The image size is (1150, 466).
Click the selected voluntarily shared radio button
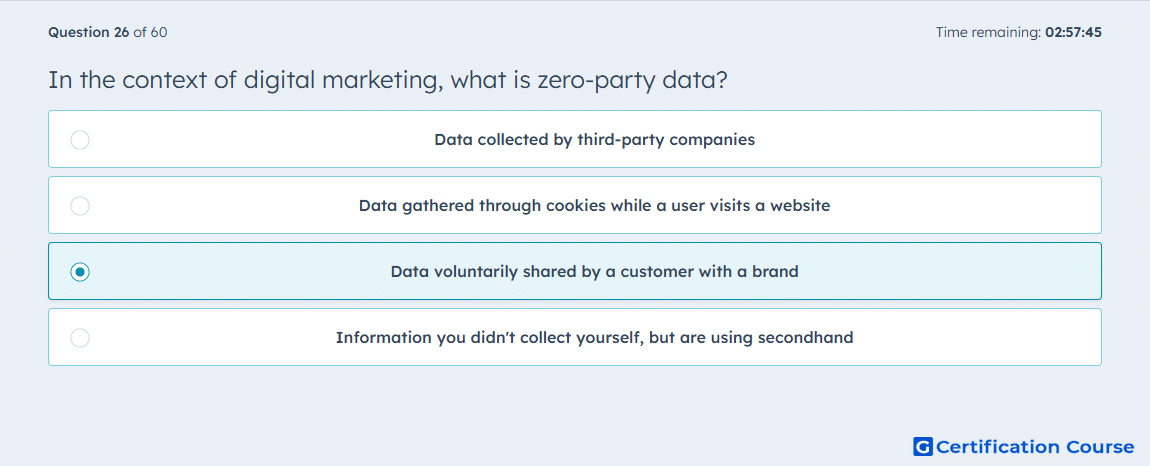click(x=80, y=272)
